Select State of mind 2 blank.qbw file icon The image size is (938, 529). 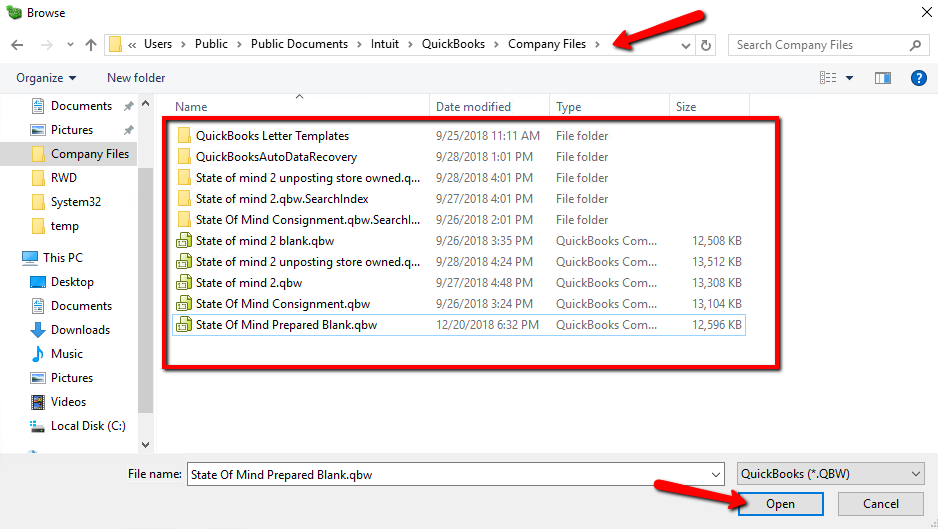point(184,241)
